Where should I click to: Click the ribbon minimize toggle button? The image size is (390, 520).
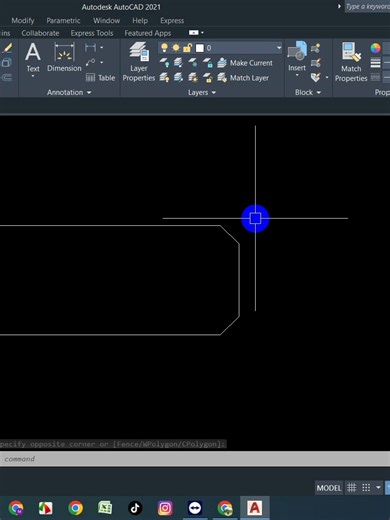click(x=194, y=33)
